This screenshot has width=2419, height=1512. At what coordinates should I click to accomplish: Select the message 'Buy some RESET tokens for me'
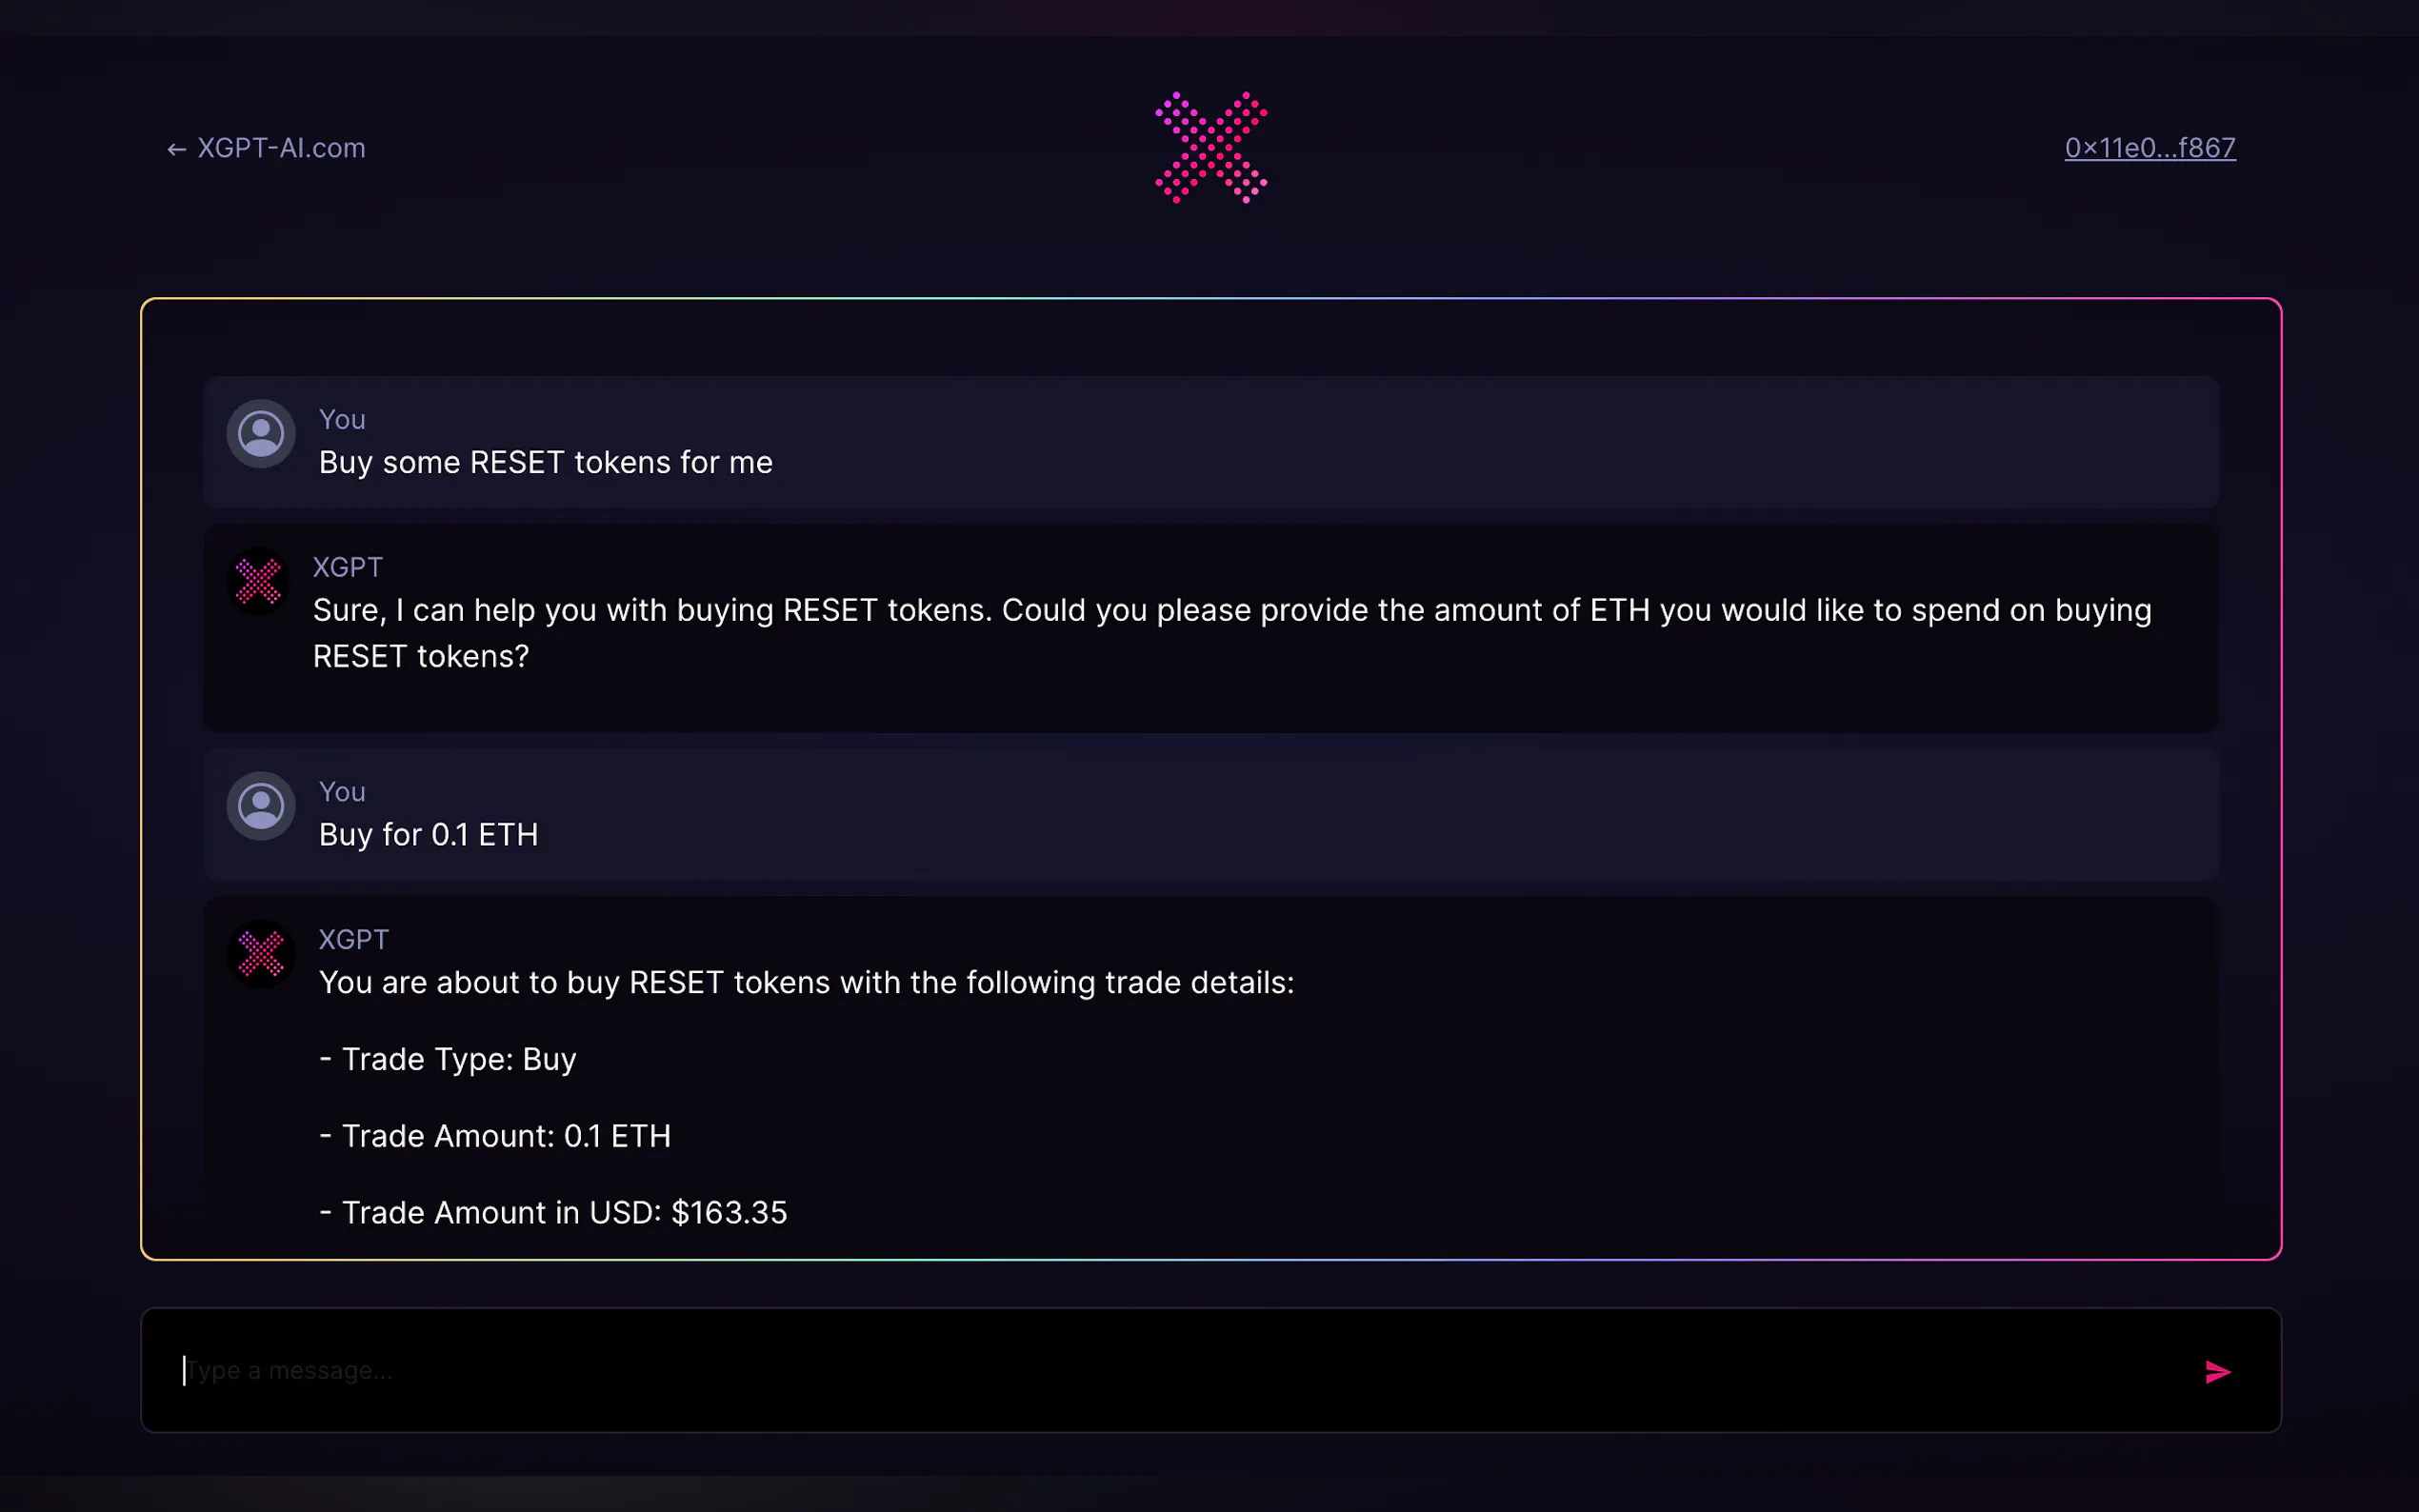click(x=545, y=462)
